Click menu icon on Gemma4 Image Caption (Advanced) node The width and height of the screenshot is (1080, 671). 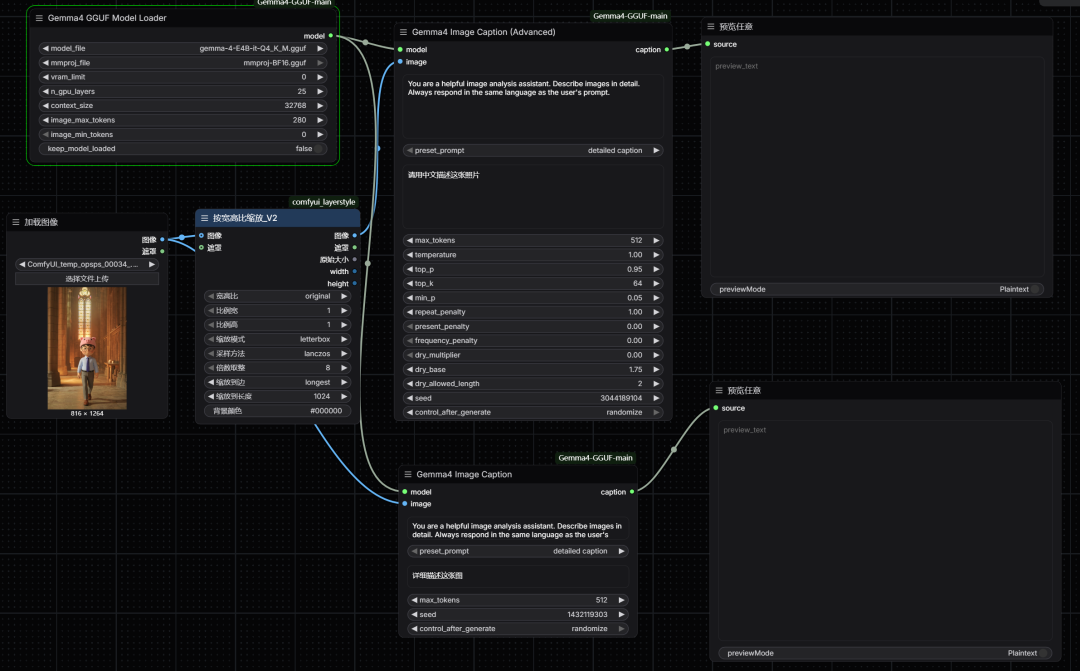[403, 32]
